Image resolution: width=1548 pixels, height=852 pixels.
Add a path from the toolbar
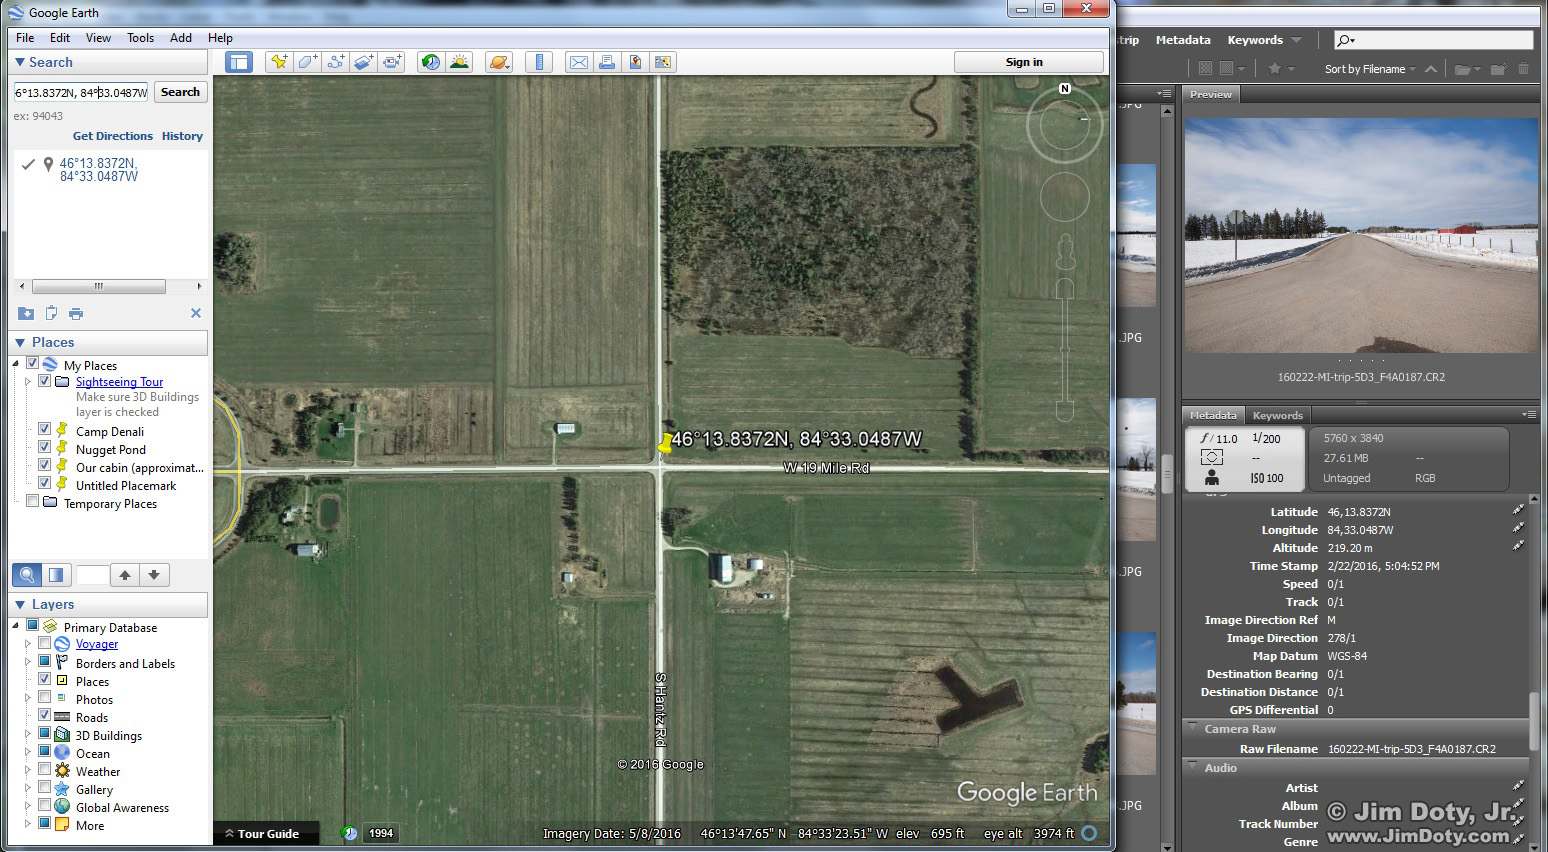pos(335,62)
